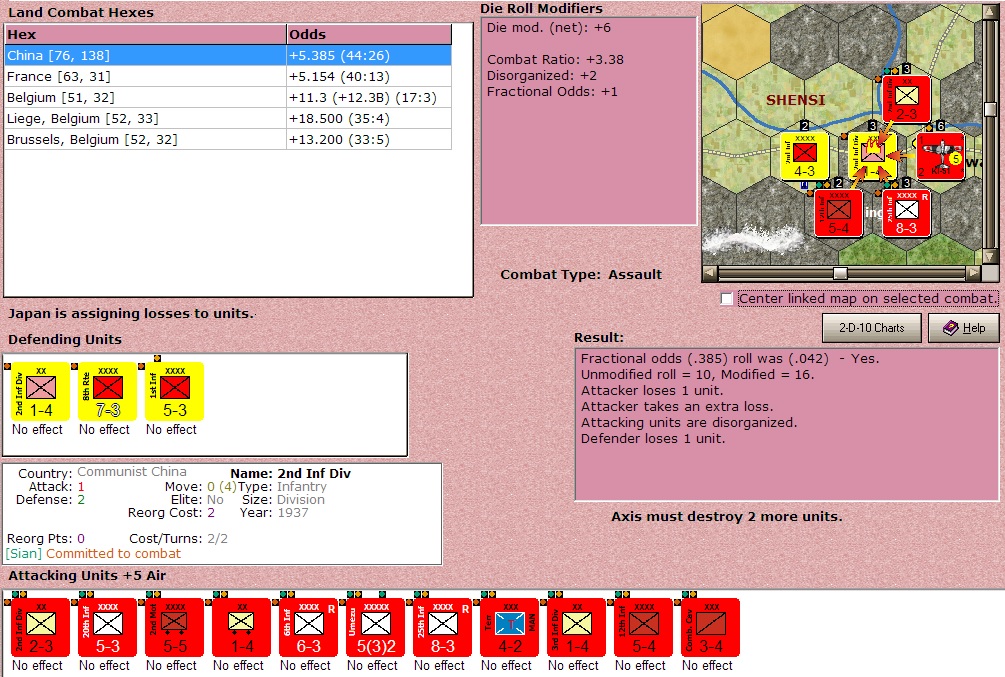Select attacking 2nd Mot 5-5 unit

tap(174, 627)
